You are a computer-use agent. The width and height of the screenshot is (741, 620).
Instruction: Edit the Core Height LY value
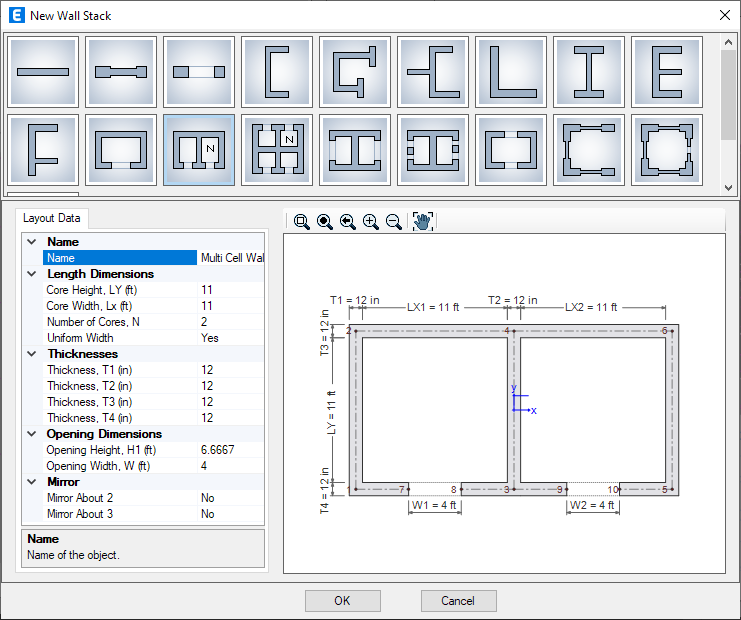point(231,290)
